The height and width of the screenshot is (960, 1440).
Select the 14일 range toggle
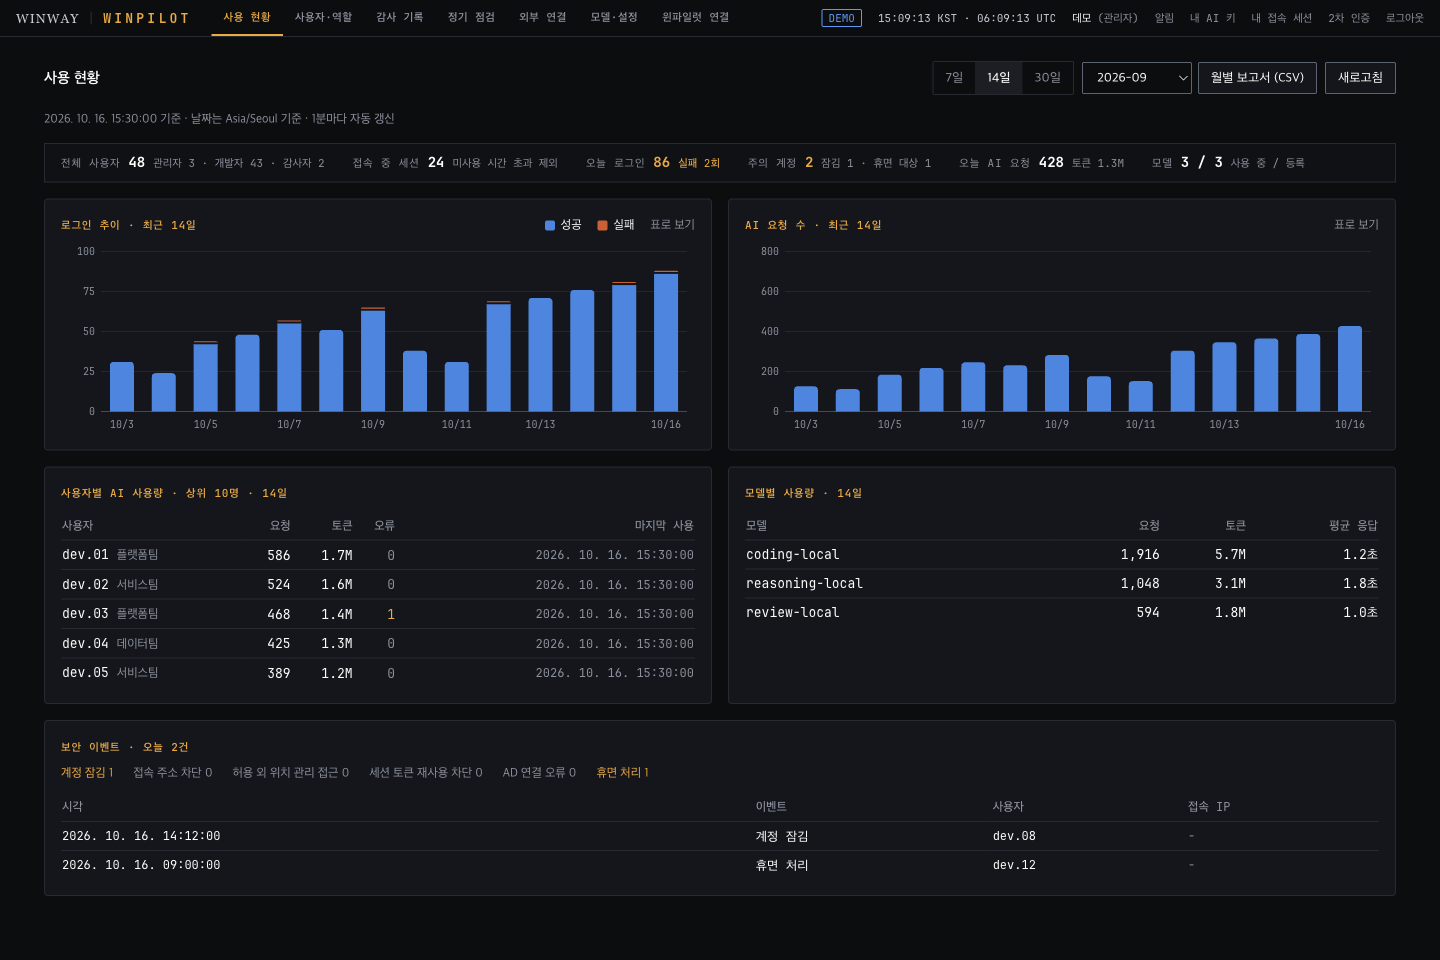pyautogui.click(x=999, y=78)
